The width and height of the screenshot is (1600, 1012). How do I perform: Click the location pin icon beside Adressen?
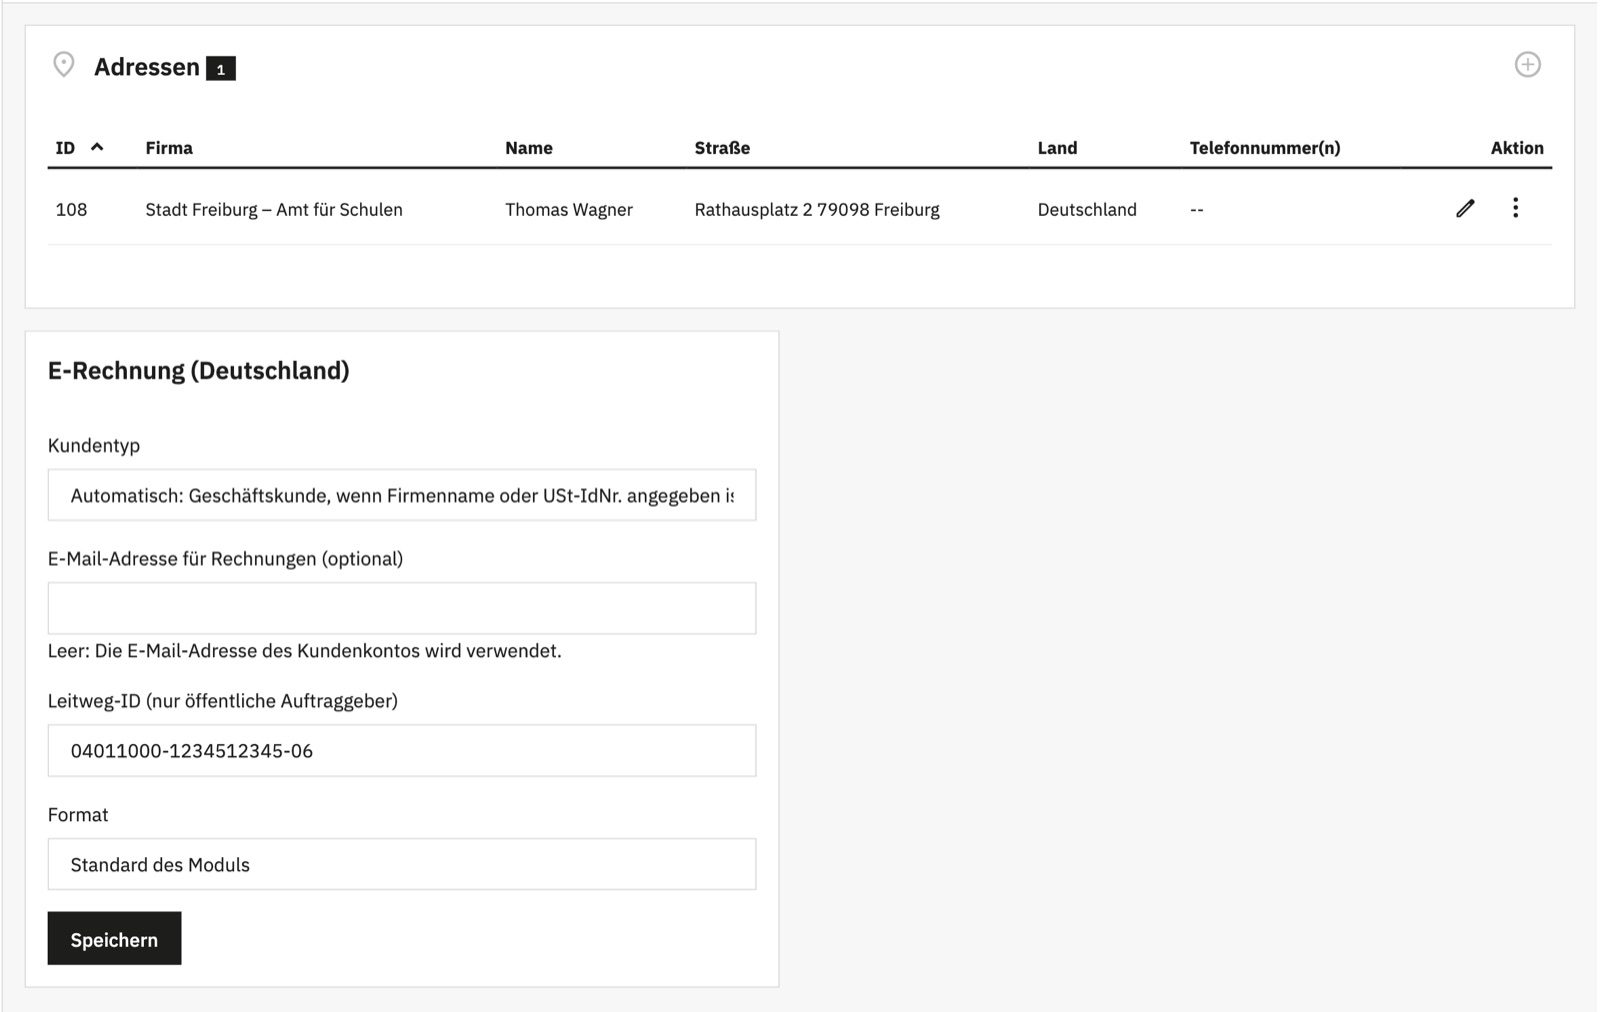coord(64,65)
